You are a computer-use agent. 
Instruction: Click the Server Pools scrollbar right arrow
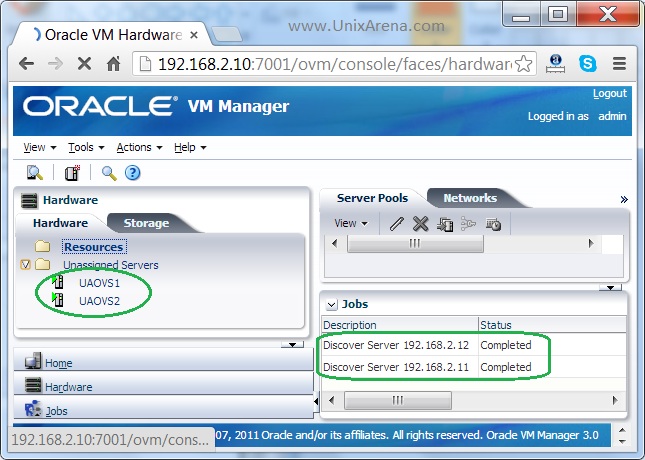[x=591, y=243]
